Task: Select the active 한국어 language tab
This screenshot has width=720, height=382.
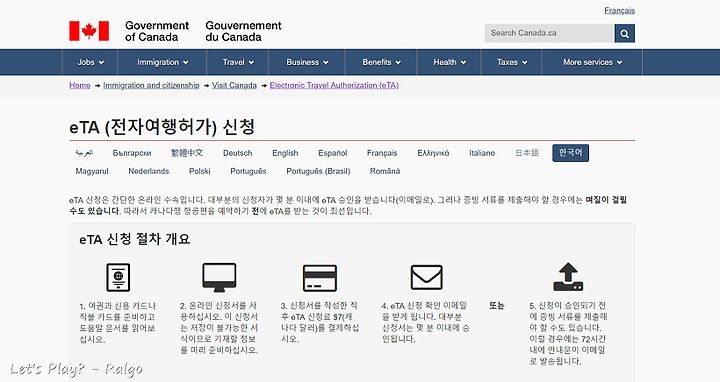Action: (570, 153)
